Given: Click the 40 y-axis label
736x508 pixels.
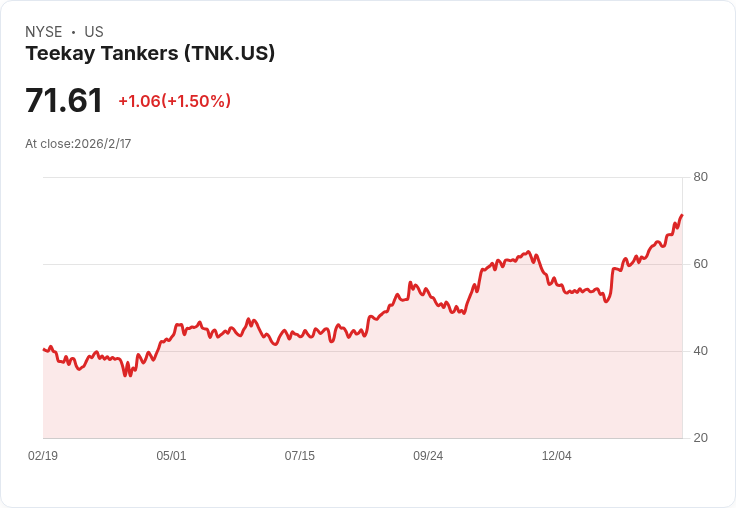Looking at the screenshot, I should (700, 351).
